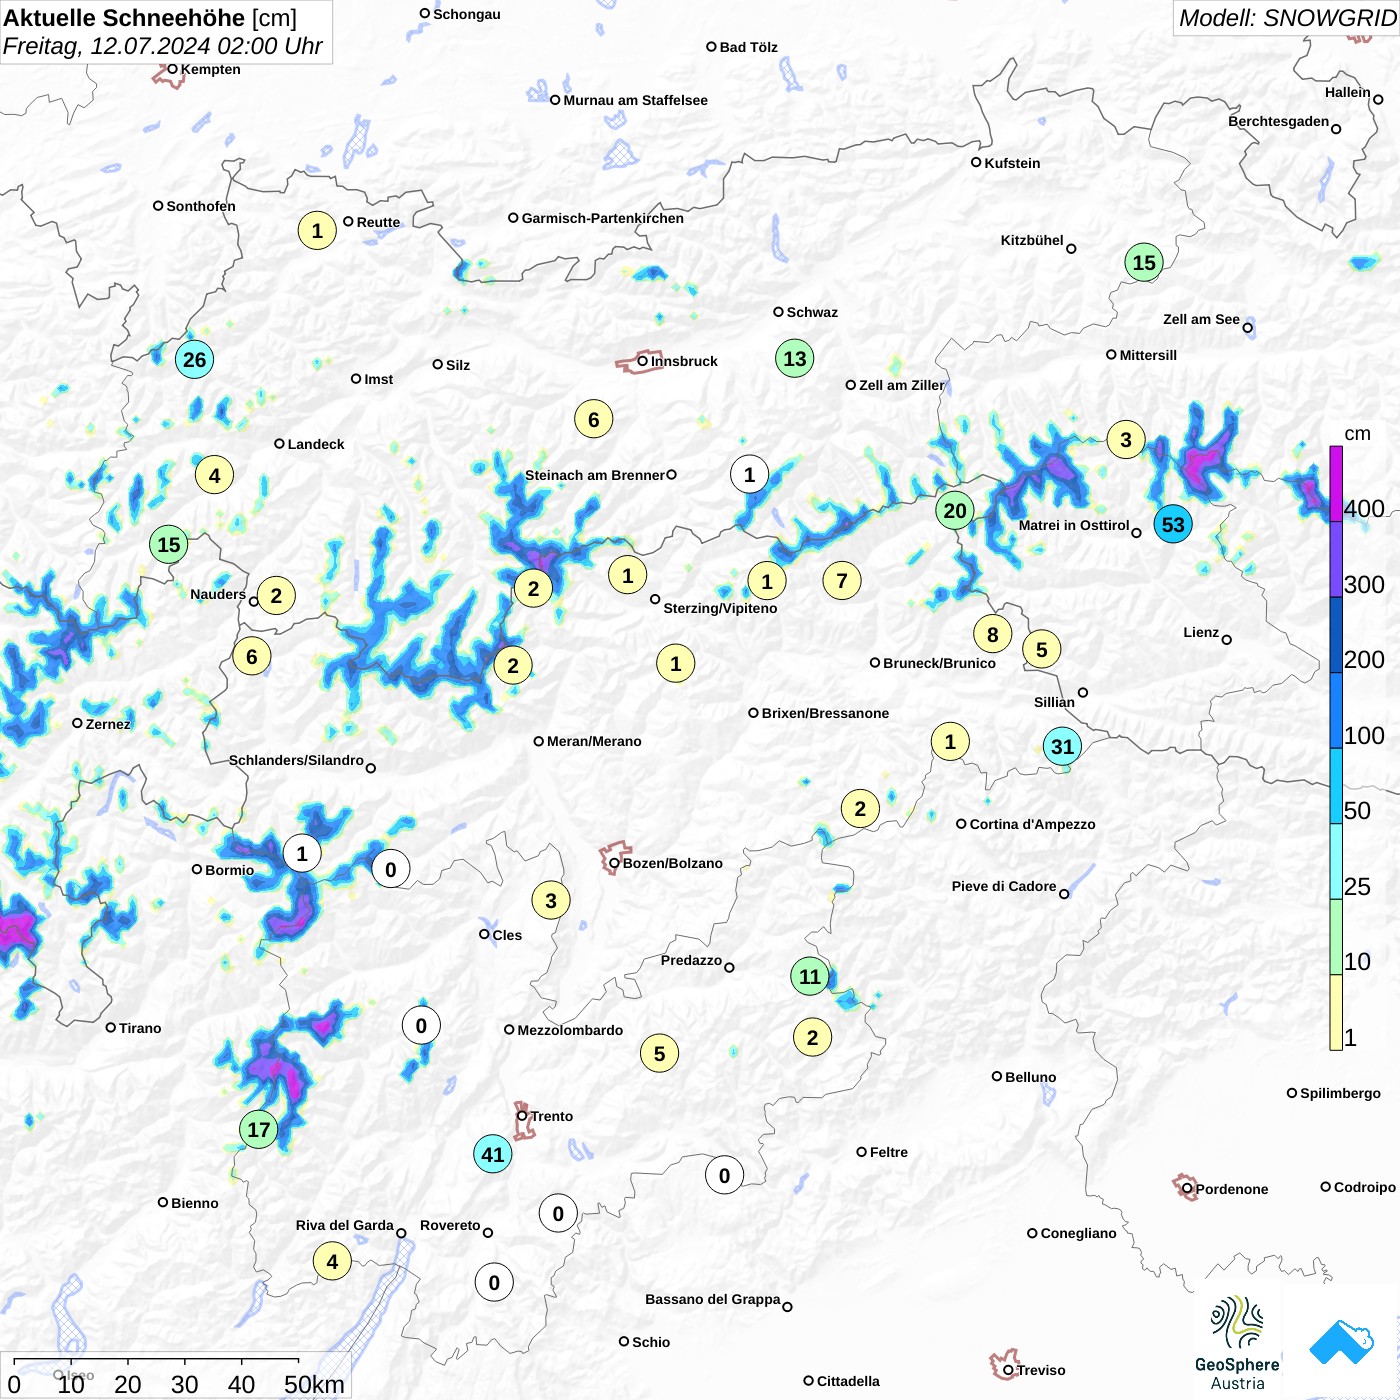
Task: Click the 'Cortina d'Ampezzo' label
Action: [1032, 824]
